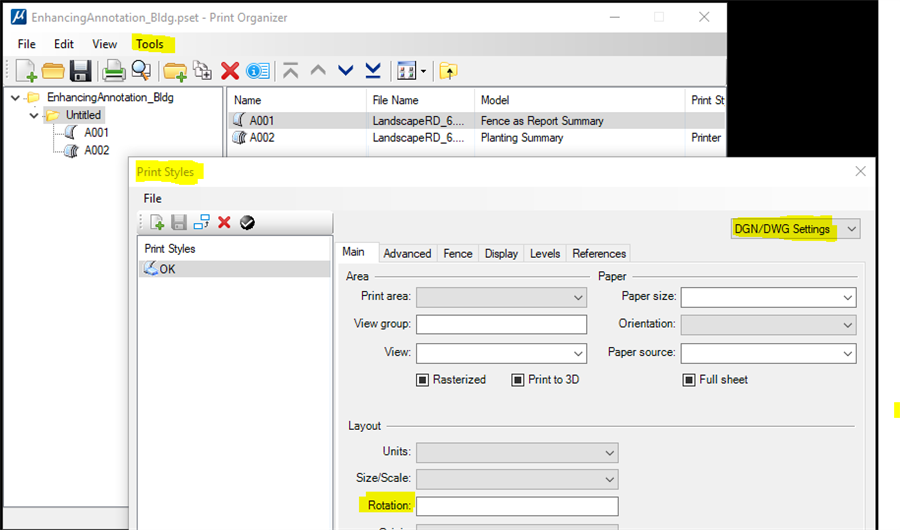Switch to the Advanced tab

tap(407, 254)
